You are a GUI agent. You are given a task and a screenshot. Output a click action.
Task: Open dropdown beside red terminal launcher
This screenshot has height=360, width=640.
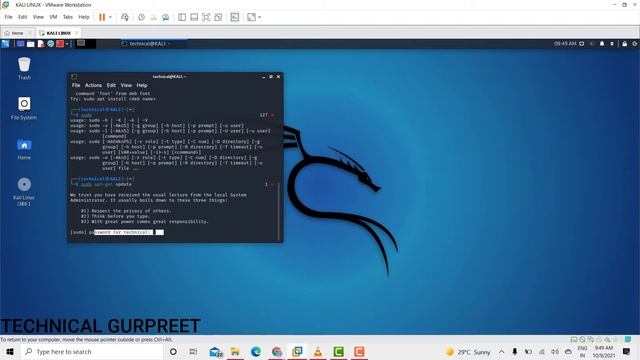[67, 44]
